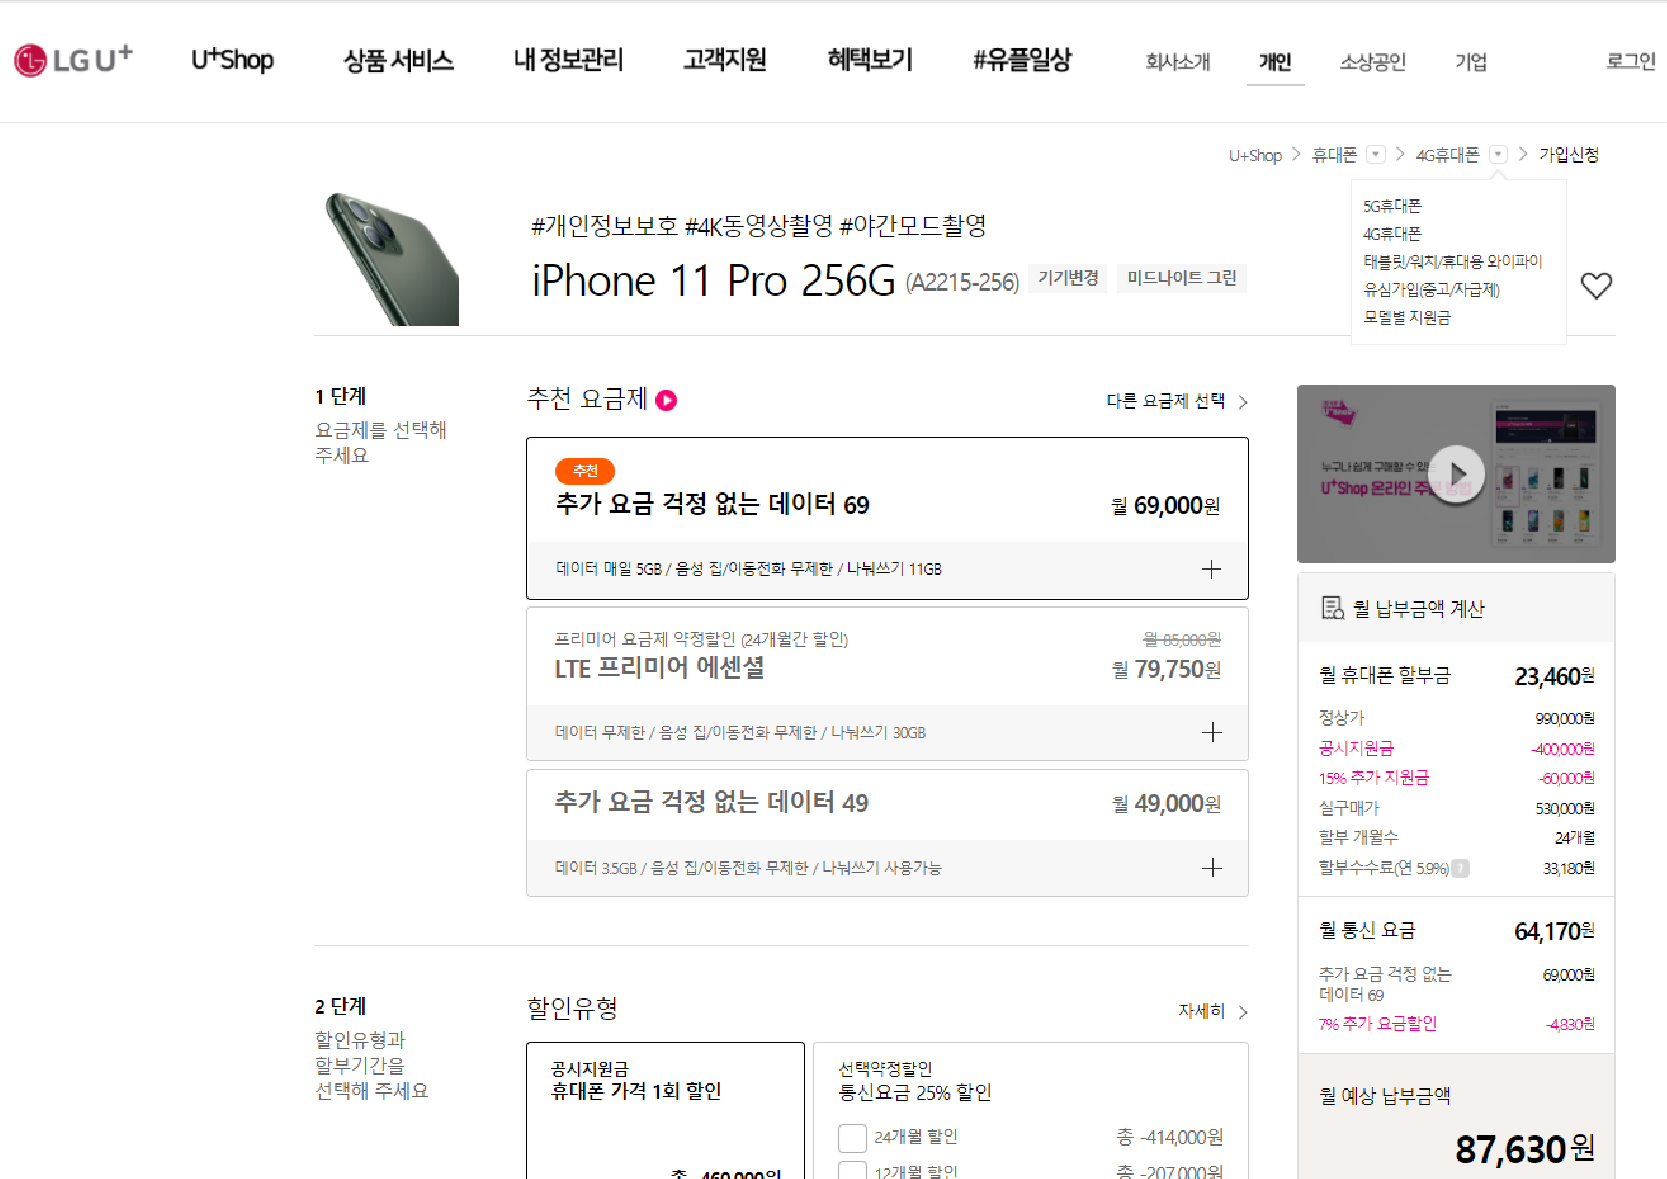Go to 회사소개 page
1667x1179 pixels.
coord(1177,62)
